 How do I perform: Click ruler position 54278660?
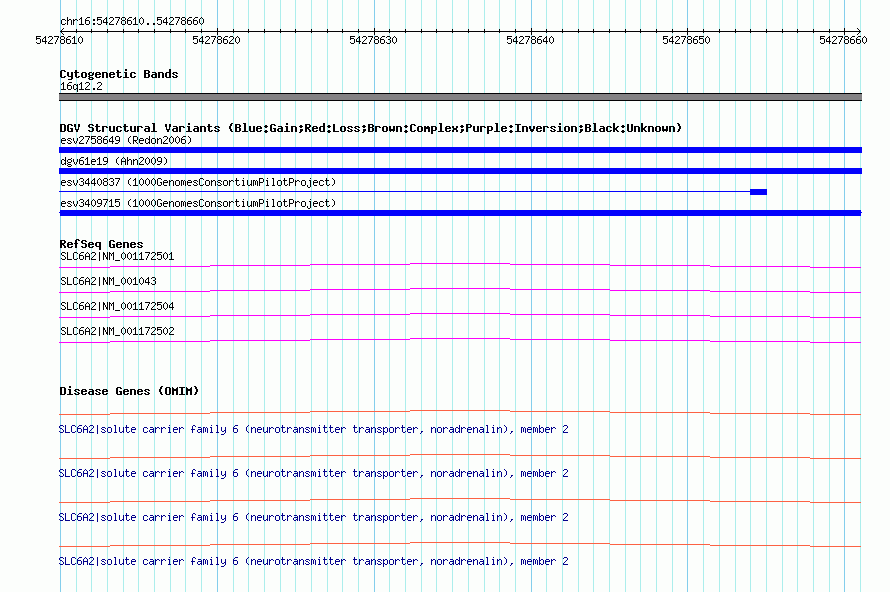tap(843, 40)
